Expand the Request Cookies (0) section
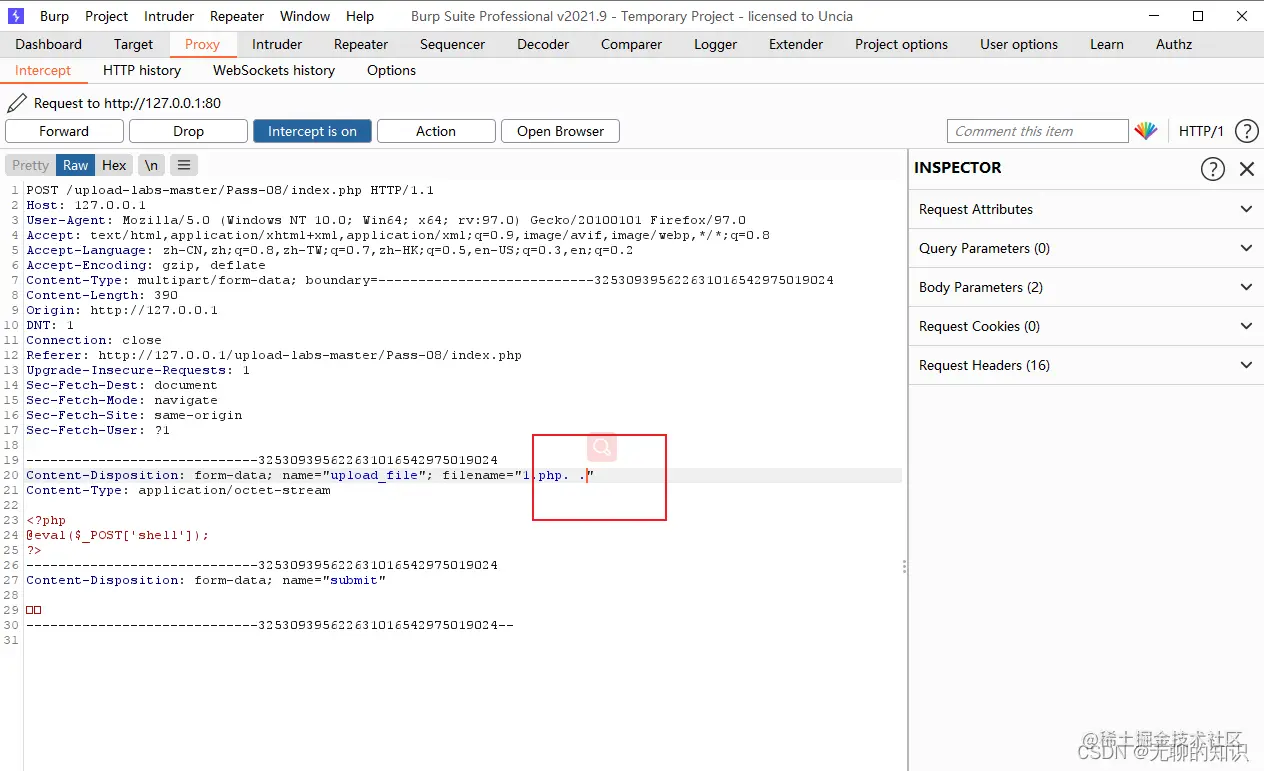The width and height of the screenshot is (1264, 771). tap(1086, 326)
